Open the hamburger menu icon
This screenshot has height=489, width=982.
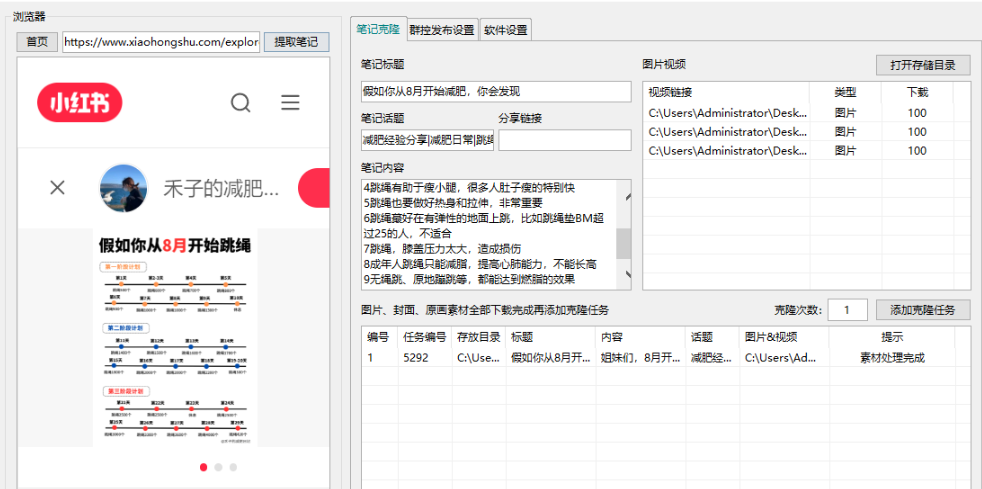(x=290, y=103)
